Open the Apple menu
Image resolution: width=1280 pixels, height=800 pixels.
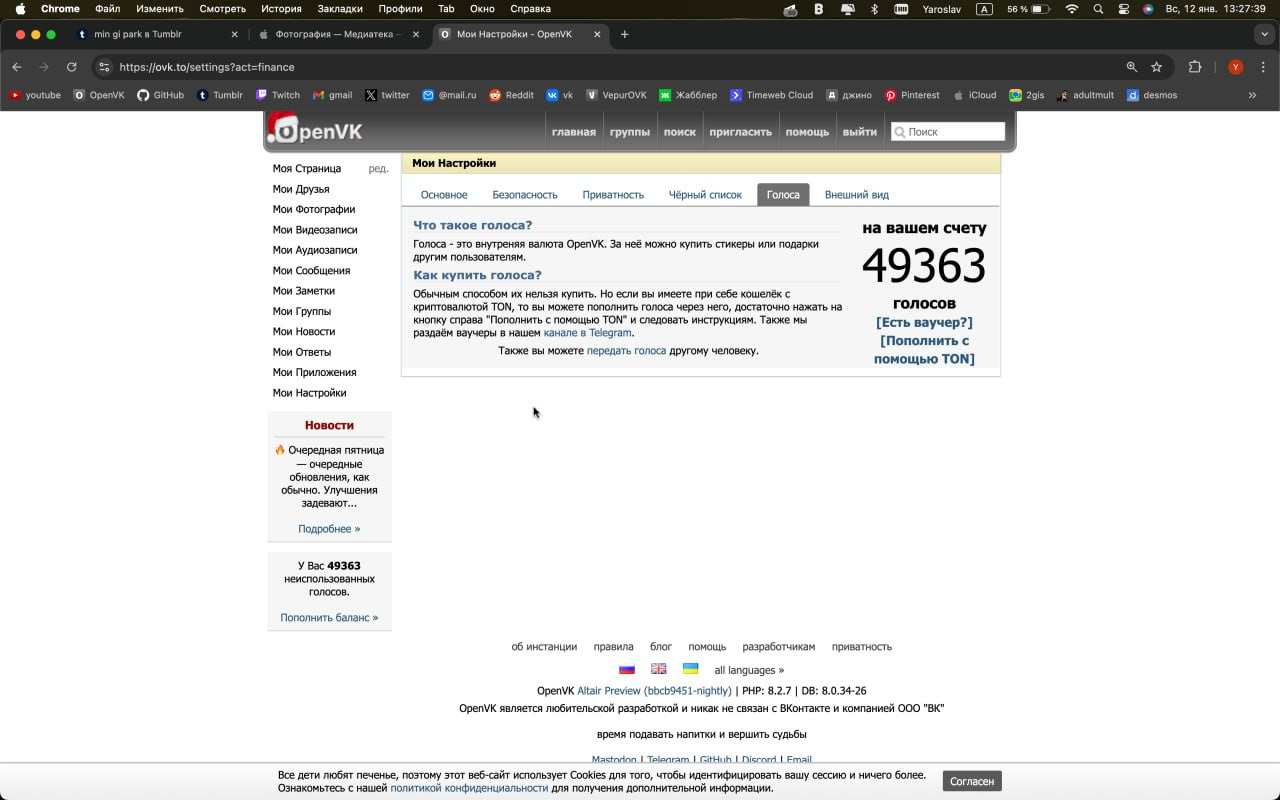[x=20, y=9]
